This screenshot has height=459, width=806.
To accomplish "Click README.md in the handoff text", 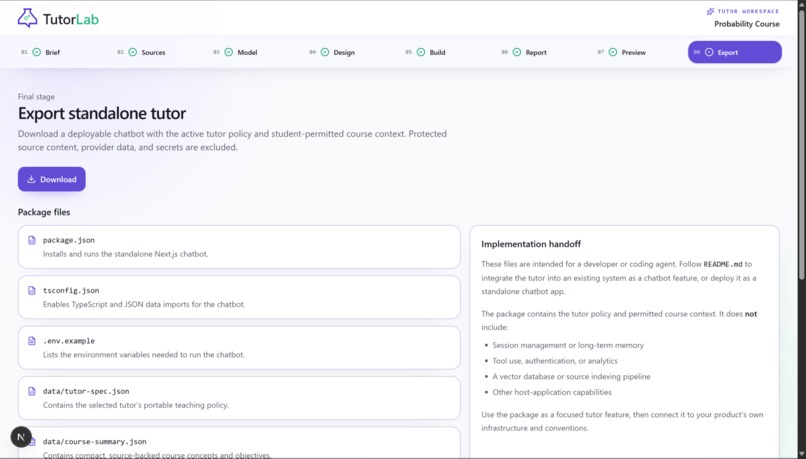I will (723, 264).
